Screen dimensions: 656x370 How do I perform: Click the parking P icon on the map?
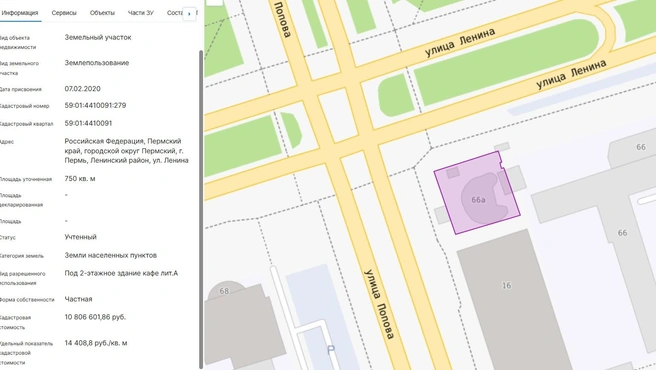[x=331, y=350]
